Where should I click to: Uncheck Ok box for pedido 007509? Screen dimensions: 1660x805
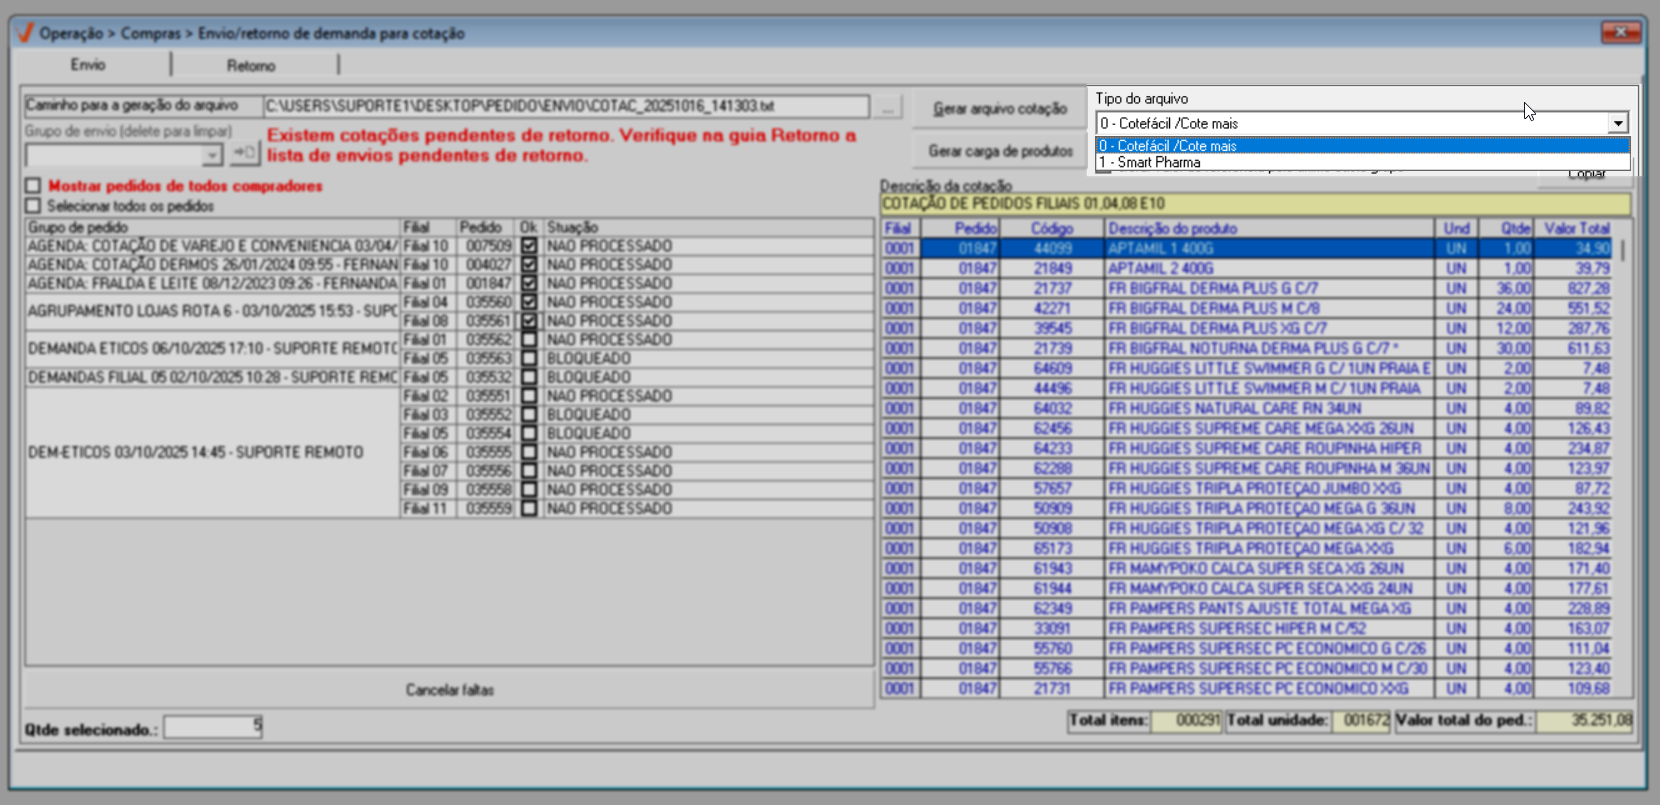click(529, 246)
